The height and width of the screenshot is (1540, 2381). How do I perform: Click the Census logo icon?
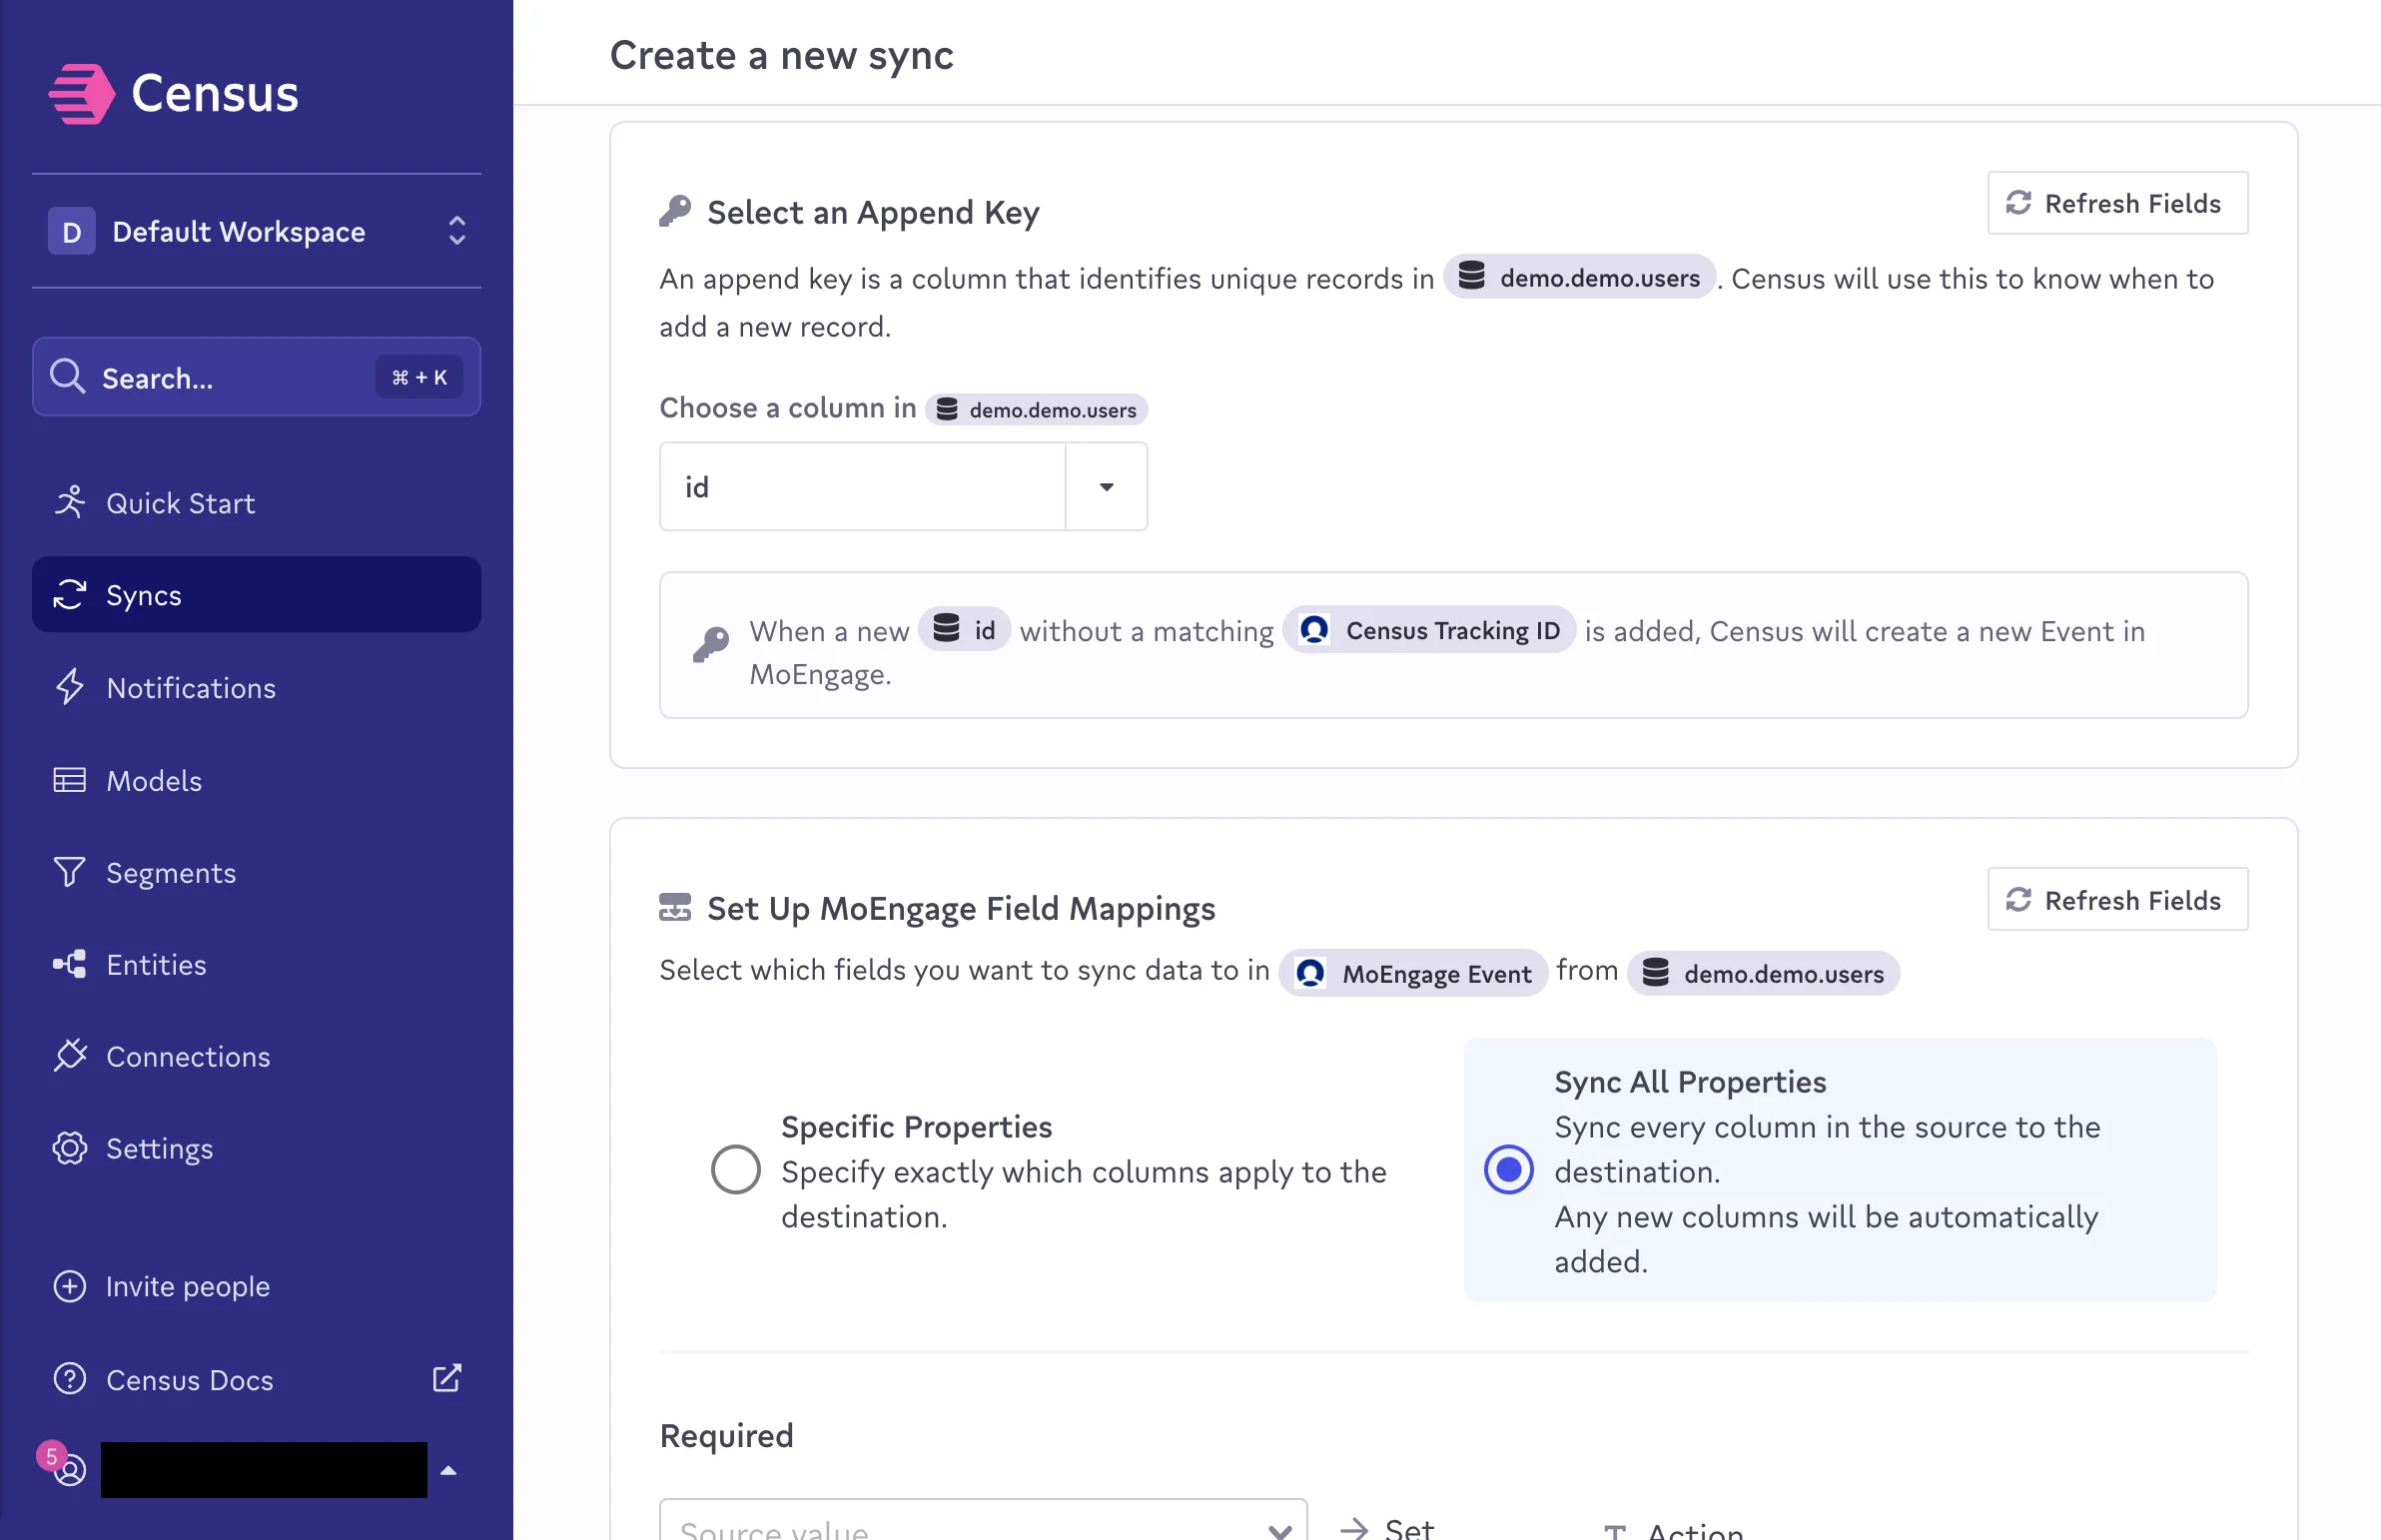click(82, 94)
